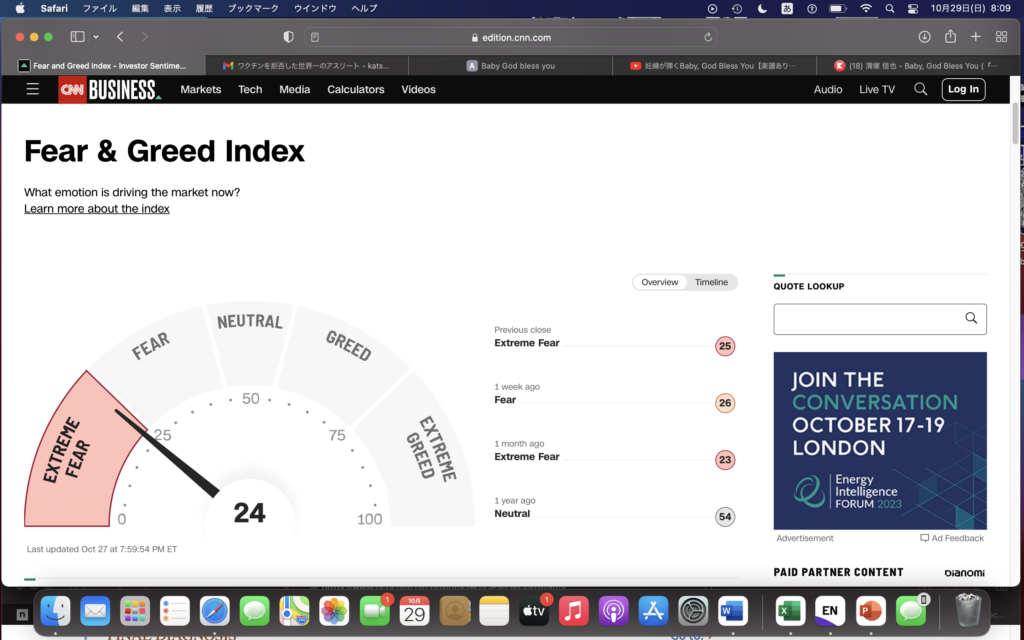Click the Log In button
1024x640 pixels.
[x=963, y=89]
